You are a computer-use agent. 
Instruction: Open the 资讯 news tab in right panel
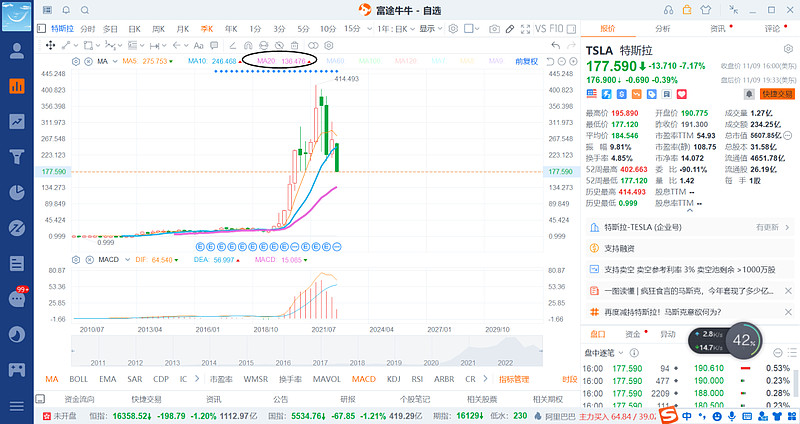click(x=718, y=29)
